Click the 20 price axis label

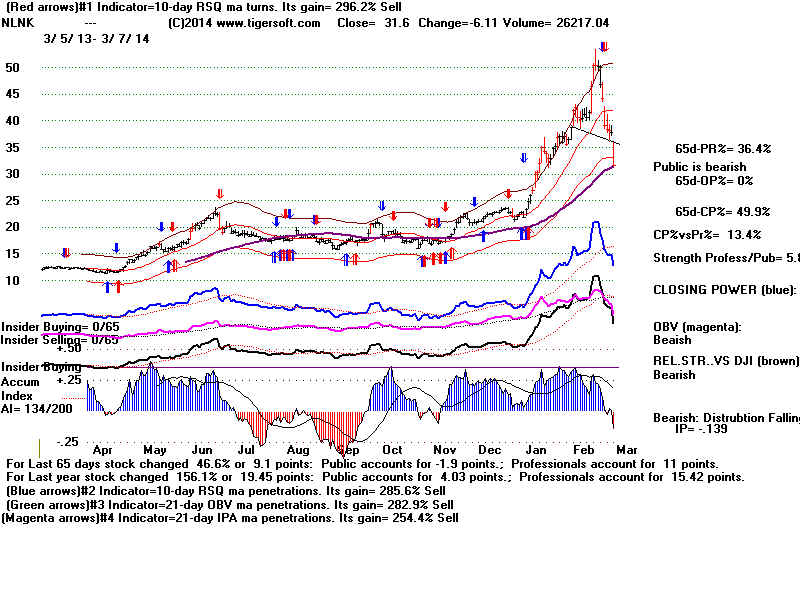pos(12,227)
